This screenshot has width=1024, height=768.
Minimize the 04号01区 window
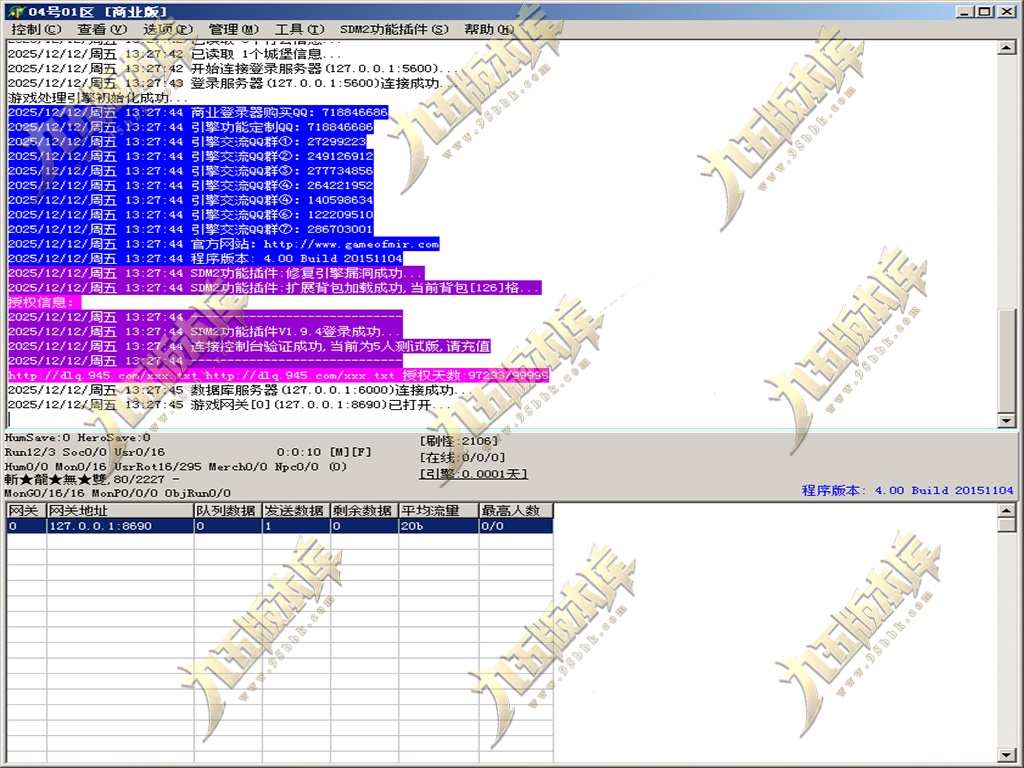pos(965,11)
